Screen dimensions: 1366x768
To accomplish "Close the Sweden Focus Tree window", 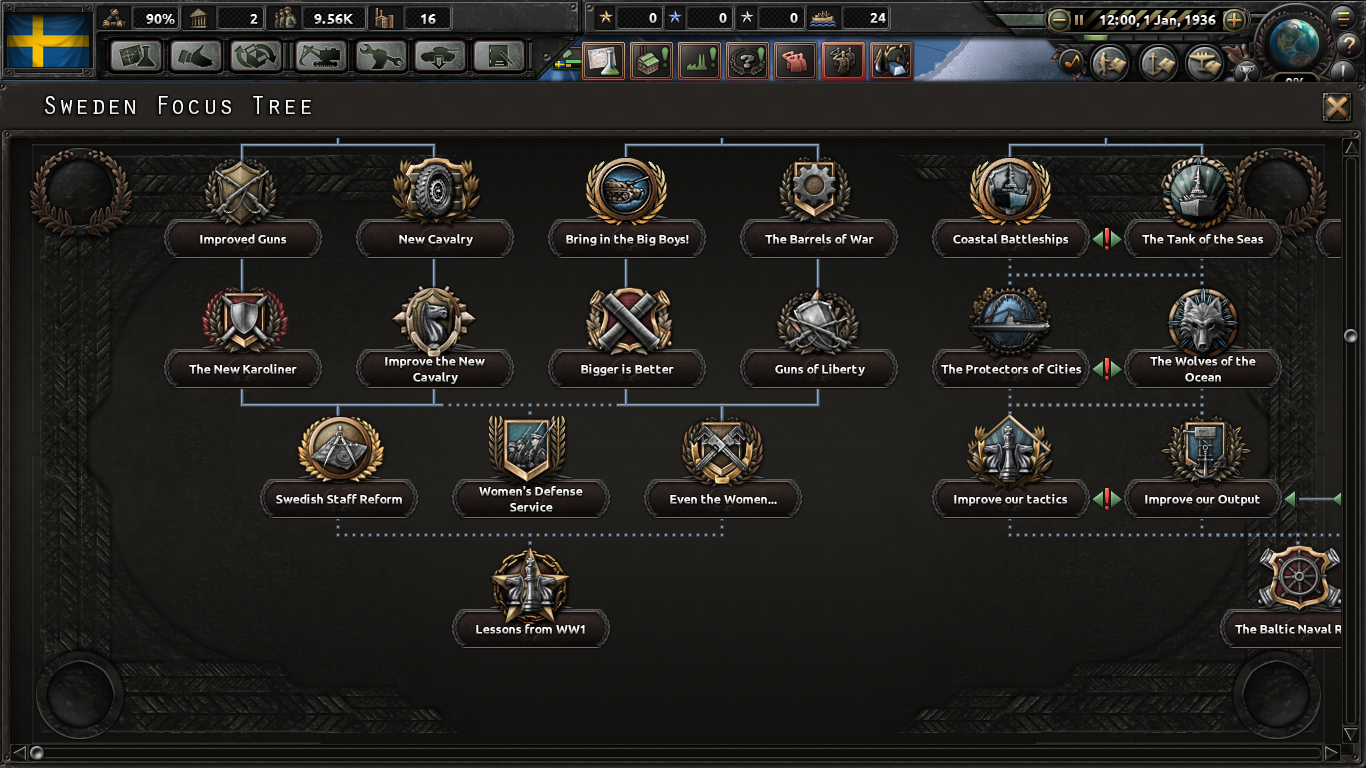I will point(1336,107).
